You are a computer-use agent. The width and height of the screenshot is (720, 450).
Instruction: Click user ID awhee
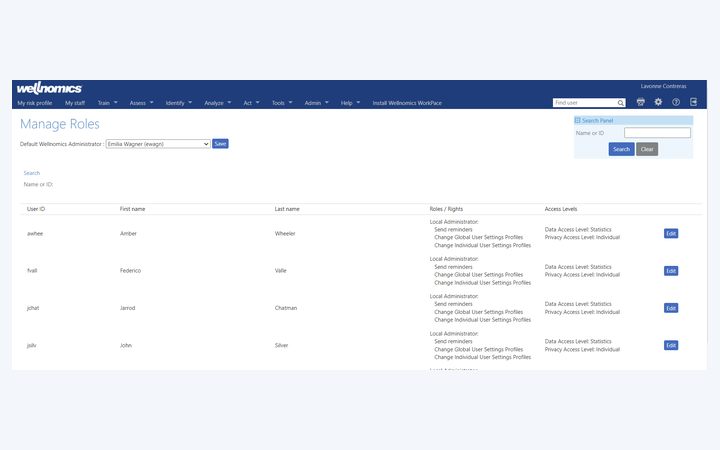click(35, 234)
